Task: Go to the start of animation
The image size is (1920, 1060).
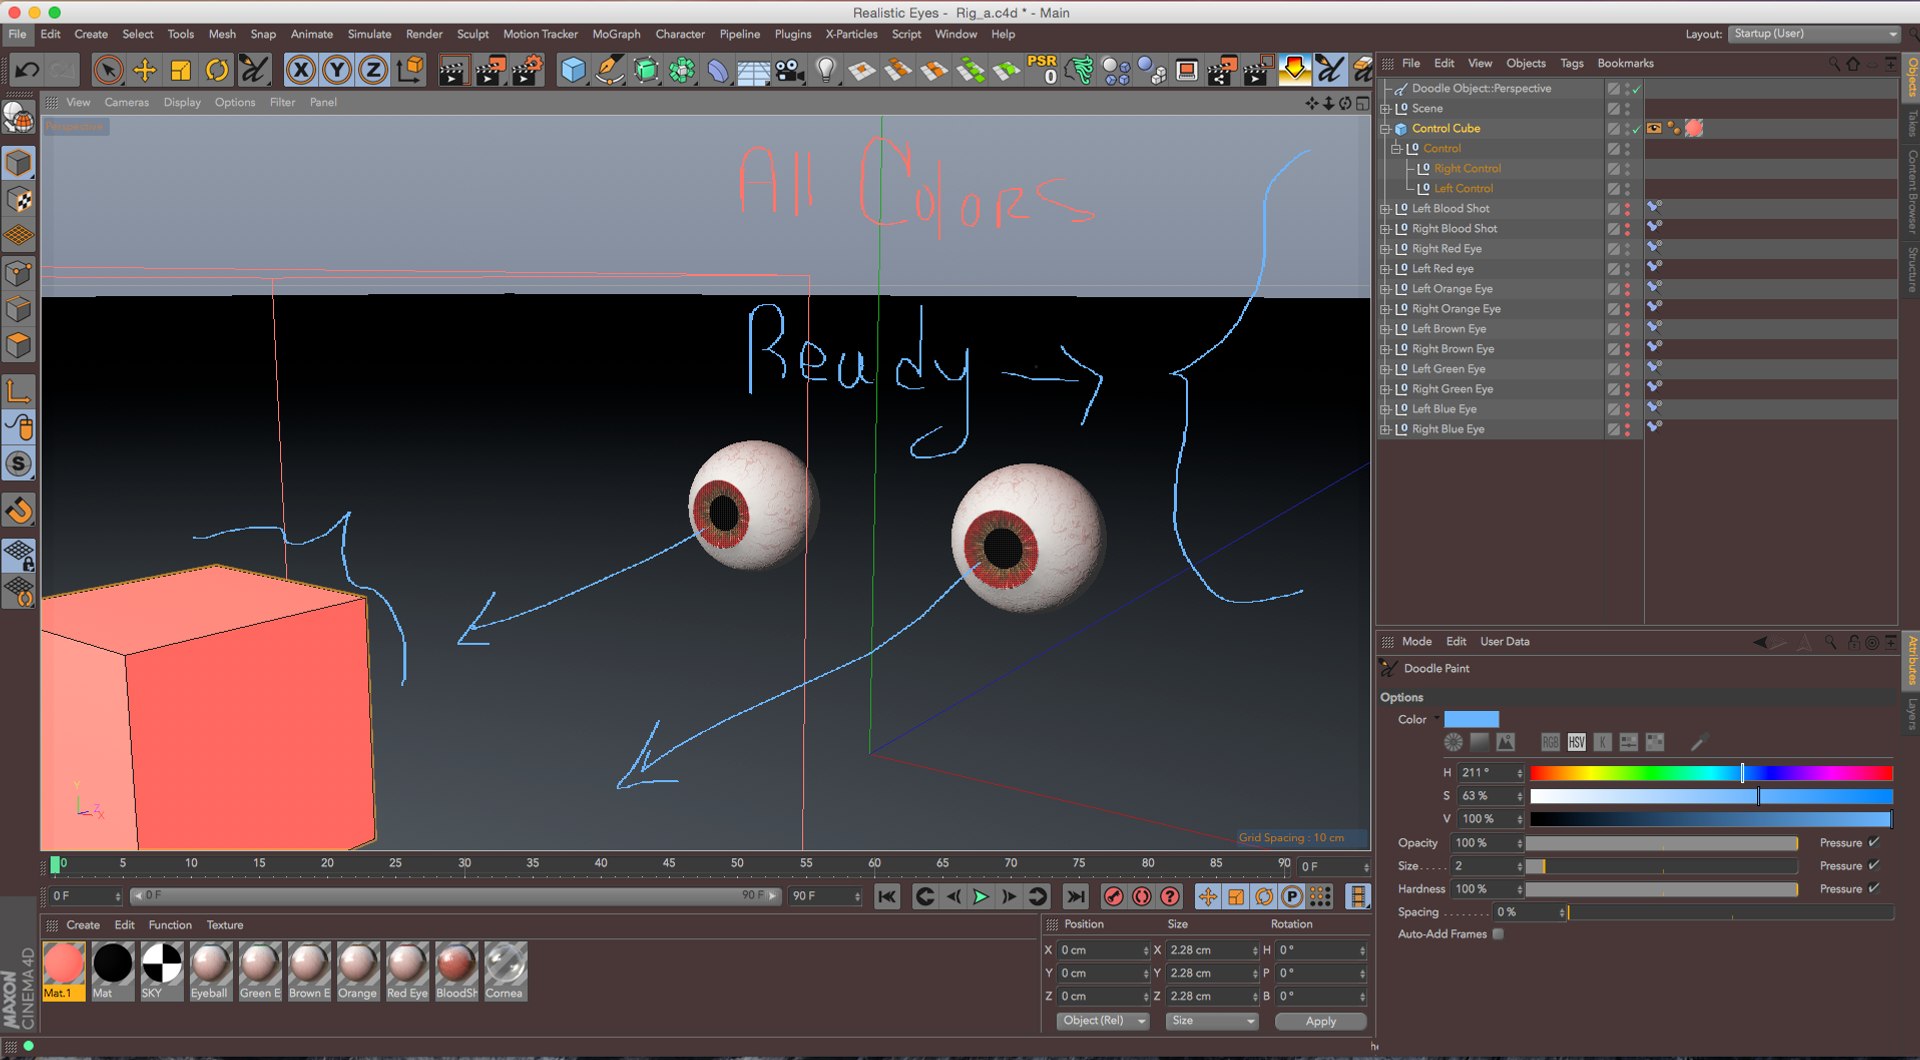Action: point(887,897)
